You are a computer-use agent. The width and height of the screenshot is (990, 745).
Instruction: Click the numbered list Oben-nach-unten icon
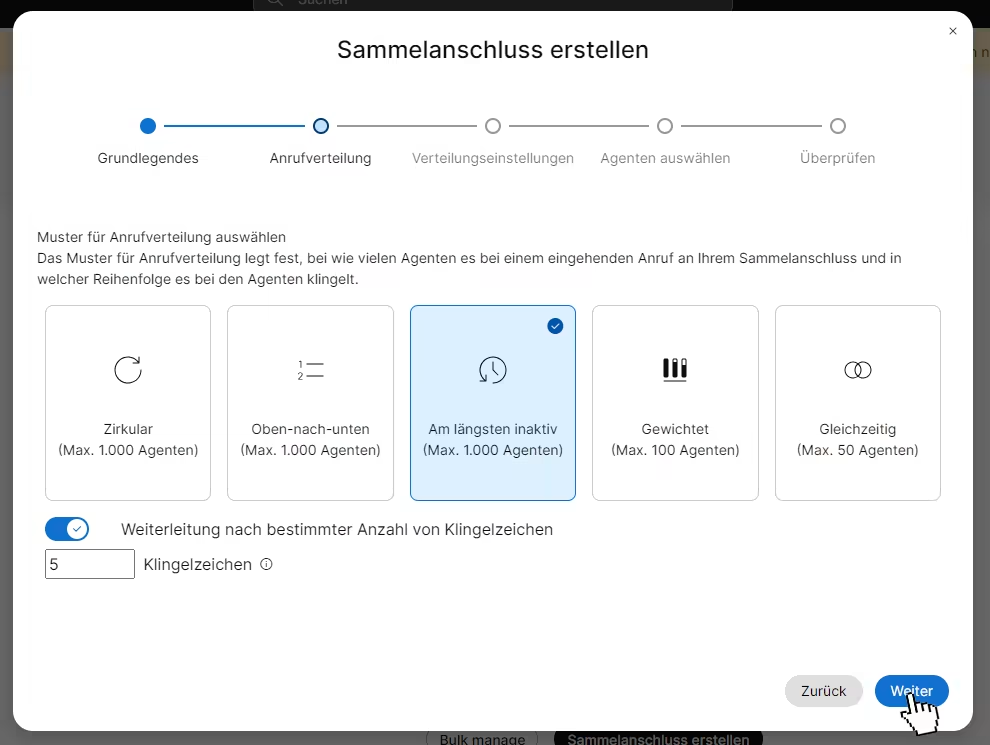coord(310,370)
